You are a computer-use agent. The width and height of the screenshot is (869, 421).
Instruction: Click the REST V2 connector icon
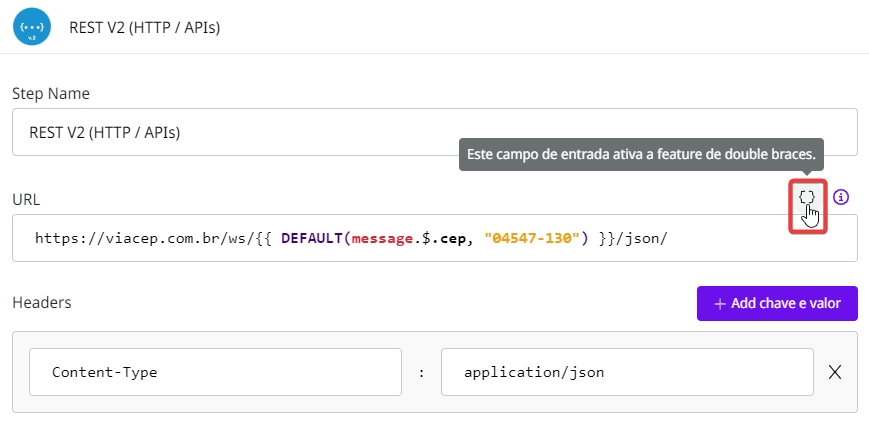33,27
